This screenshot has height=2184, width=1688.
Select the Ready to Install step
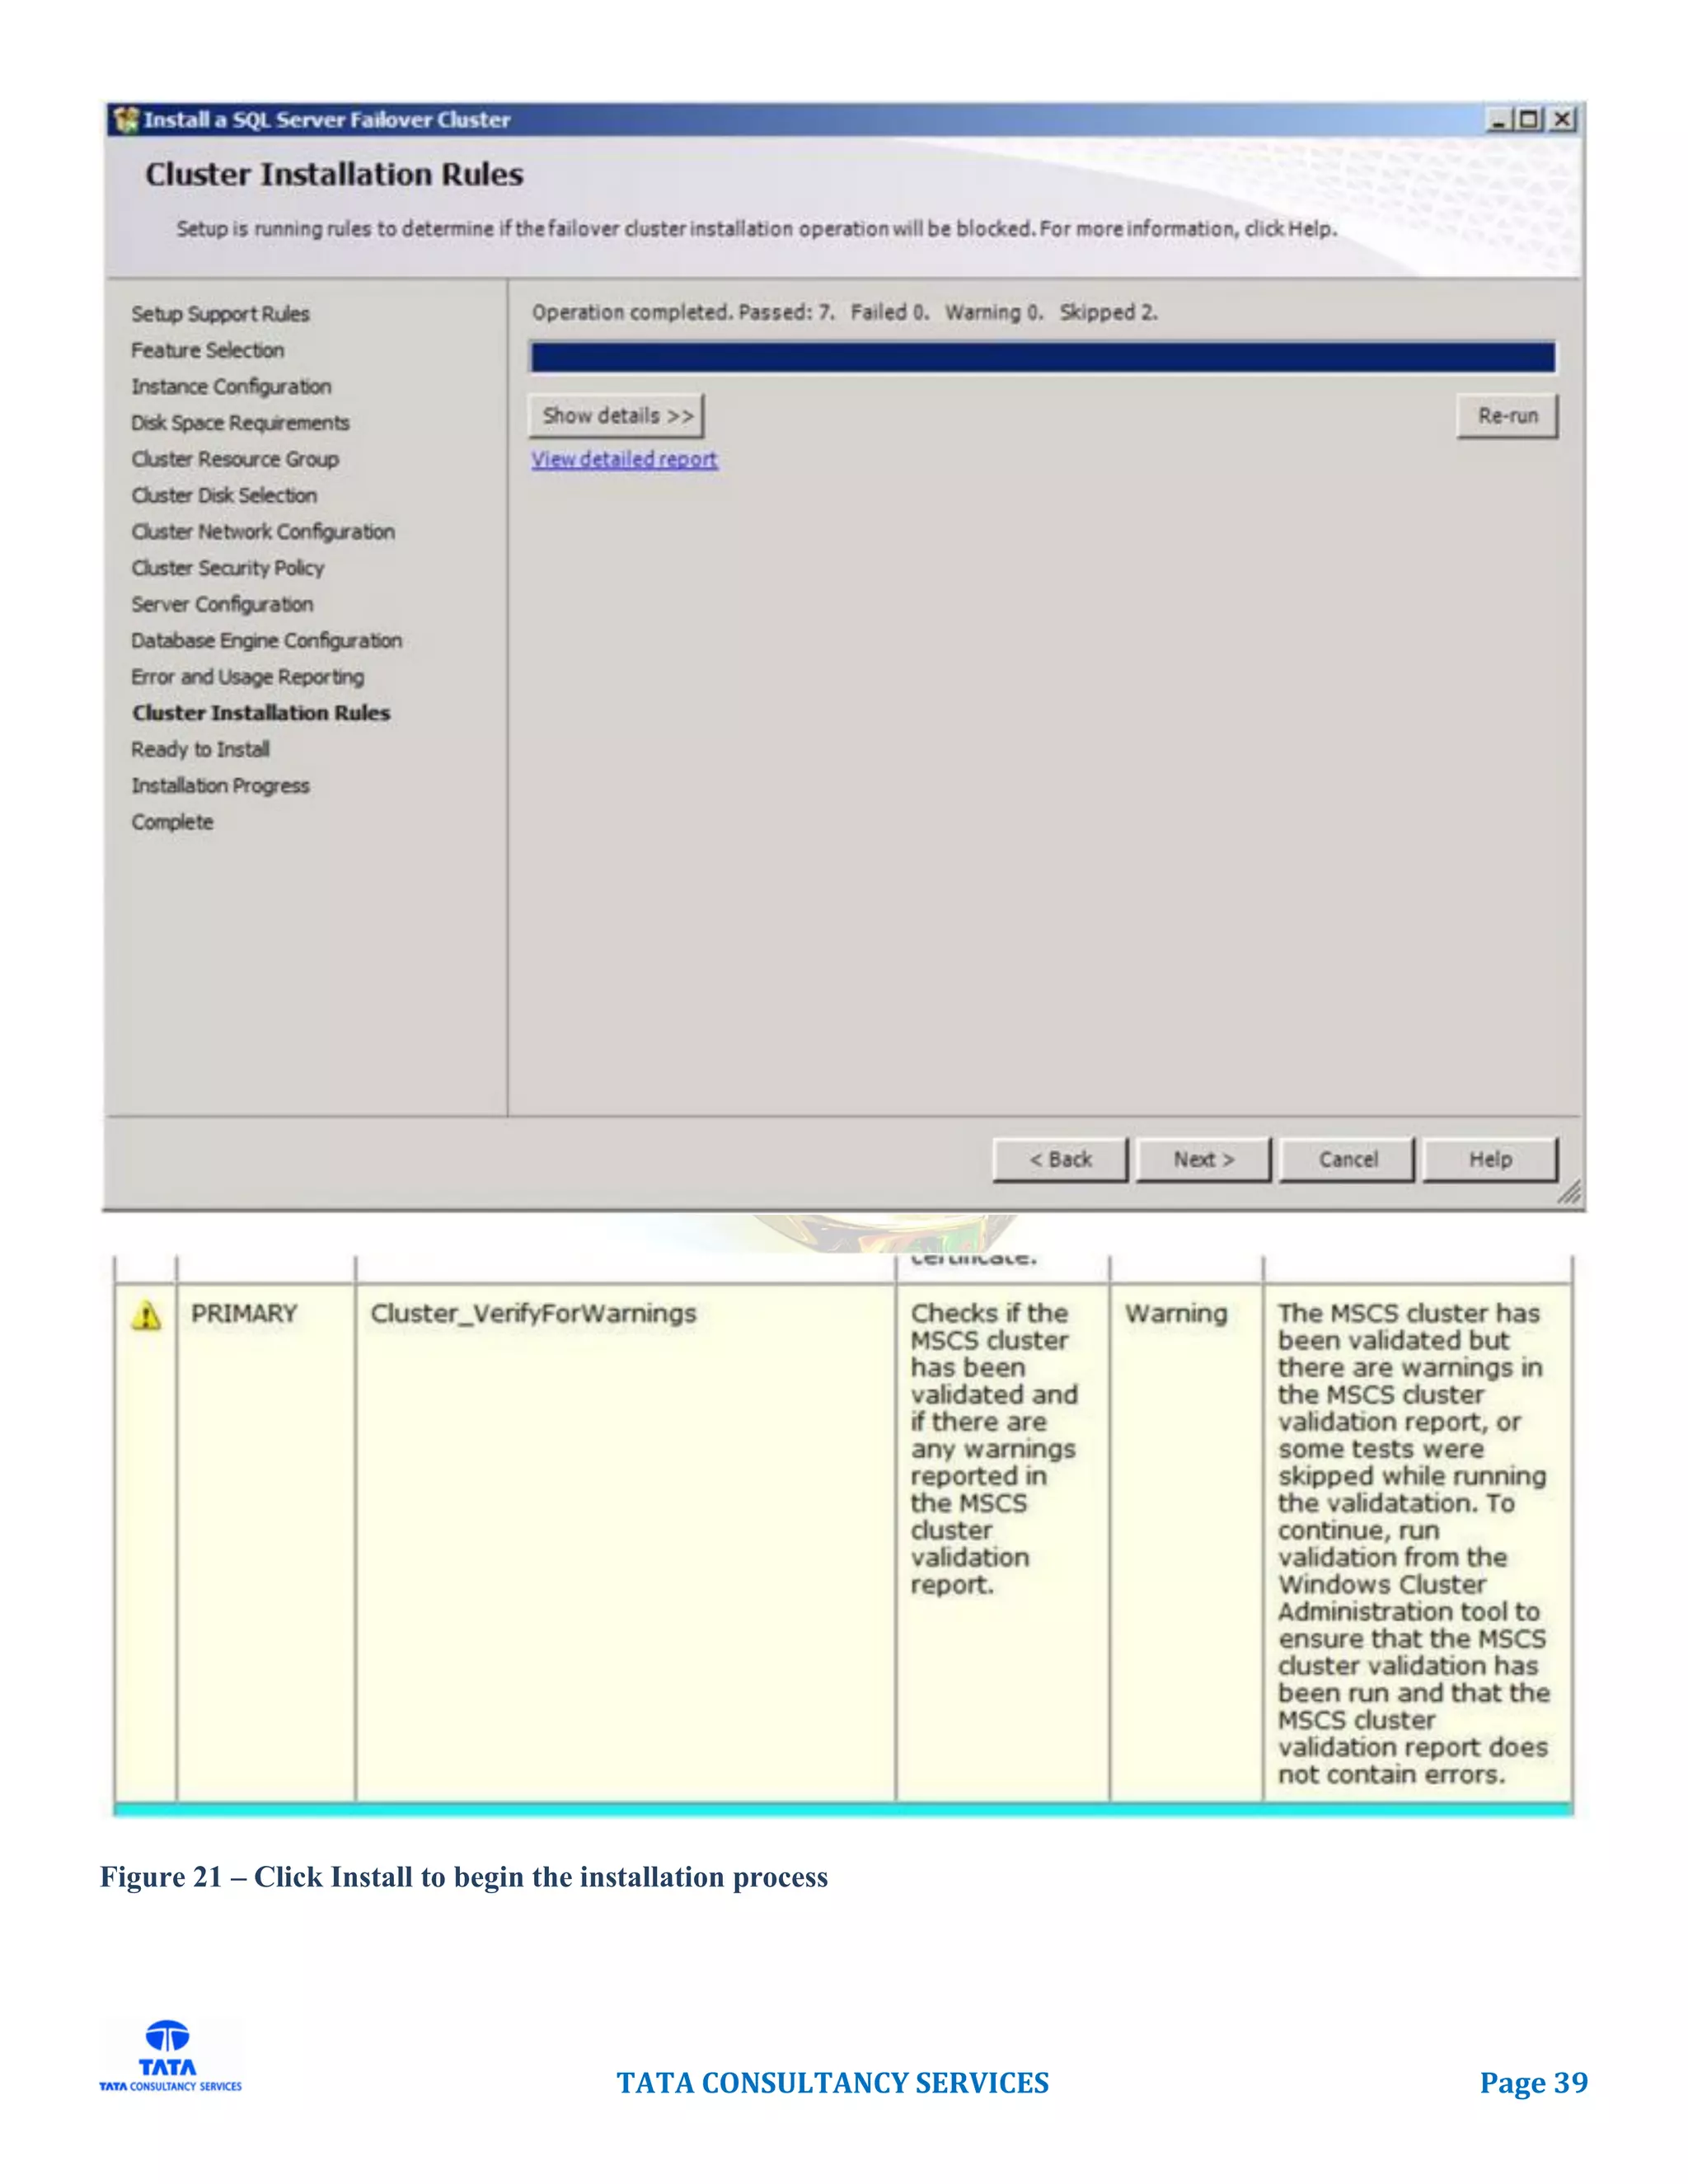(x=200, y=749)
